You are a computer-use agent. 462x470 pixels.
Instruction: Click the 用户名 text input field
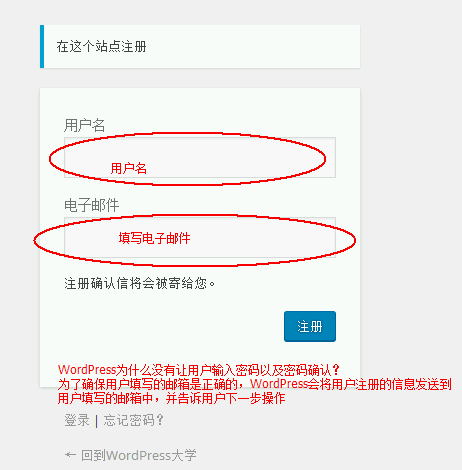200,157
